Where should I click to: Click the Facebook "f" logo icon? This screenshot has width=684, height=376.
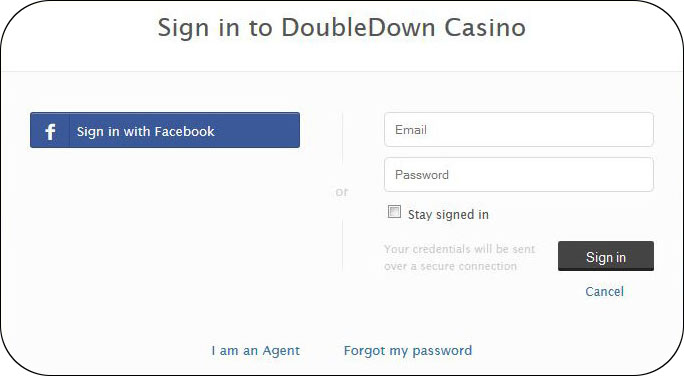pos(50,131)
